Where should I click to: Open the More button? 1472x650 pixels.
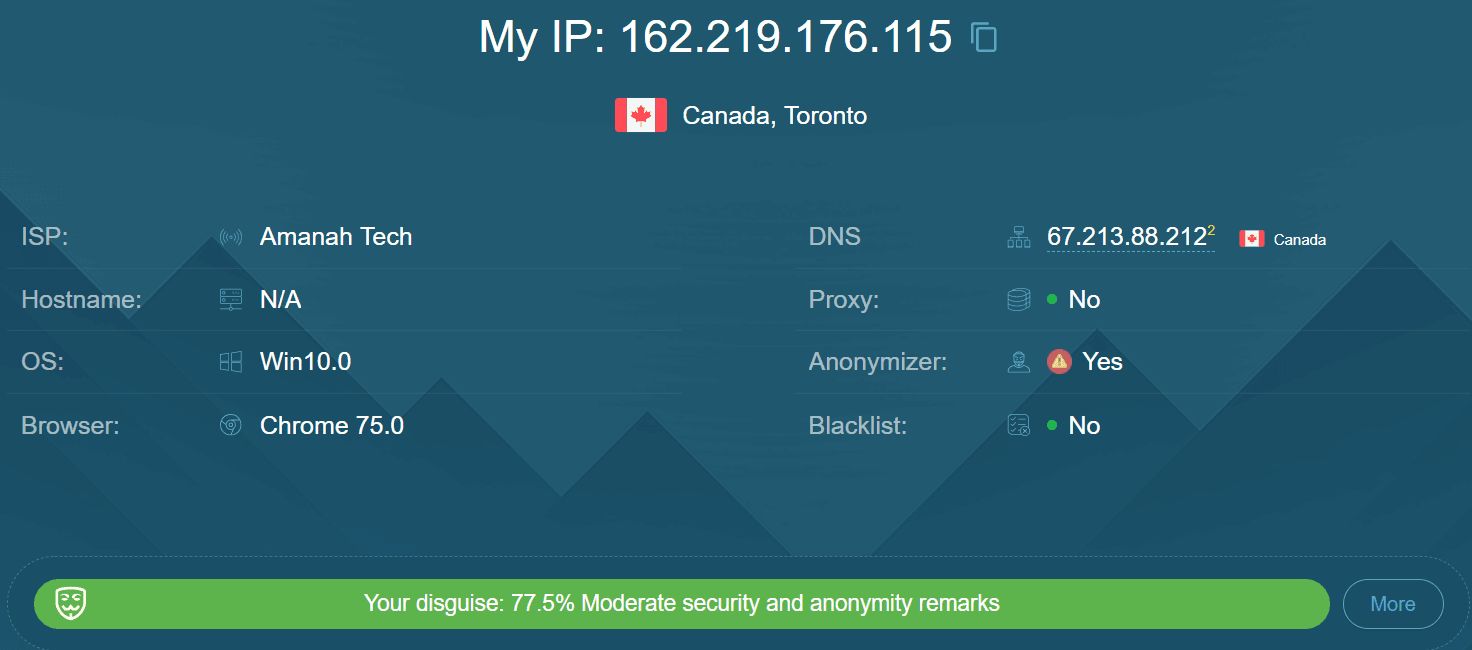tap(1393, 604)
